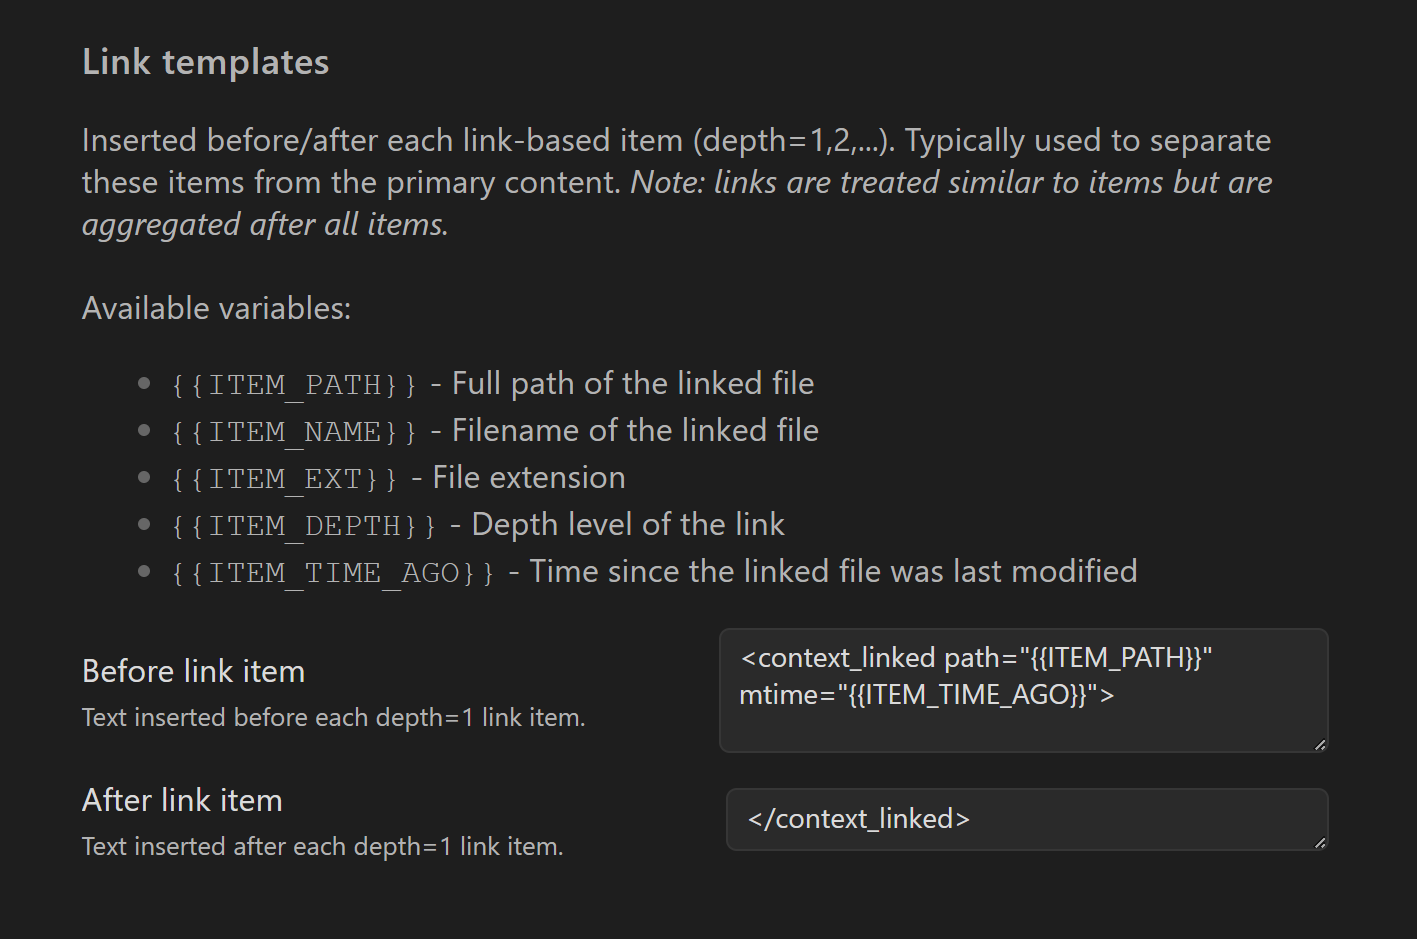Select the {{ITEM_TIME_AGO}} variable code
The image size is (1417, 939).
(330, 572)
